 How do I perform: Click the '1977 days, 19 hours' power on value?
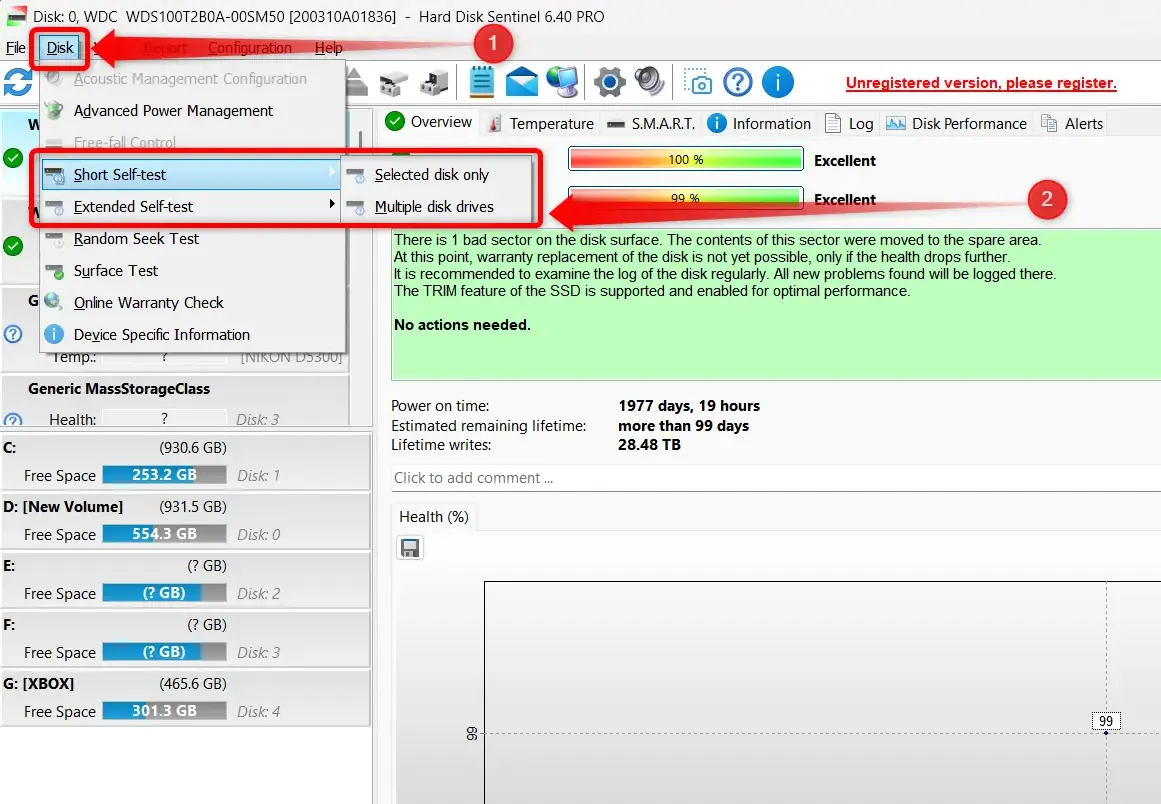[689, 406]
